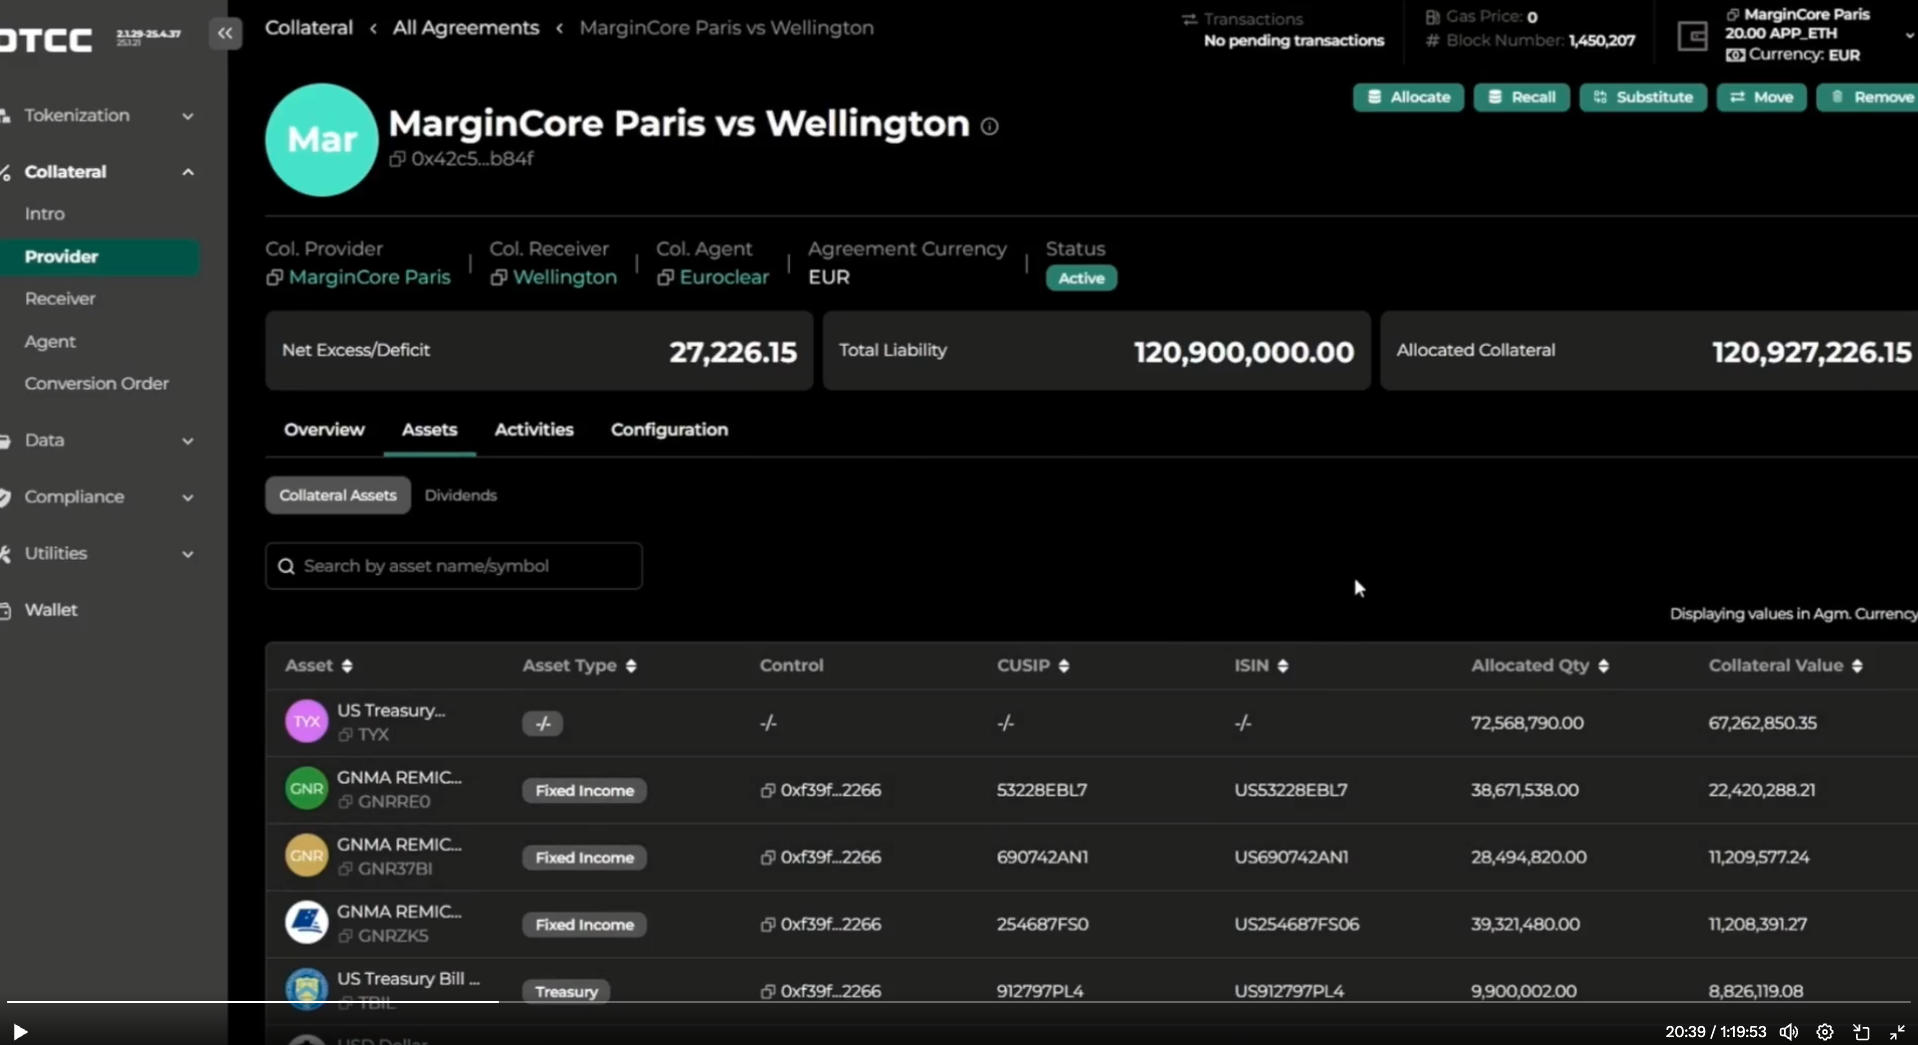This screenshot has width=1918, height=1045.
Task: Copy the TYX symbol icon
Action: click(345, 735)
